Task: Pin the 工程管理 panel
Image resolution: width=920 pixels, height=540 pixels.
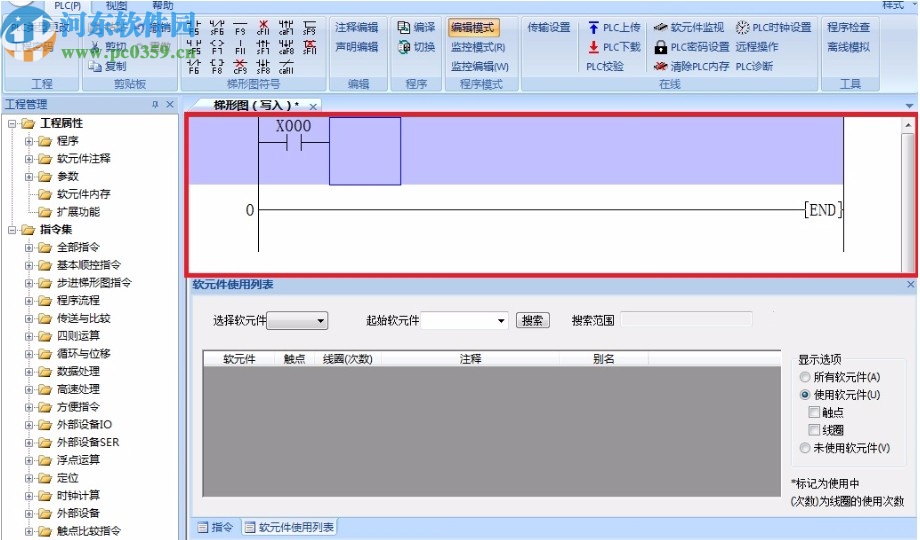Action: 155,104
